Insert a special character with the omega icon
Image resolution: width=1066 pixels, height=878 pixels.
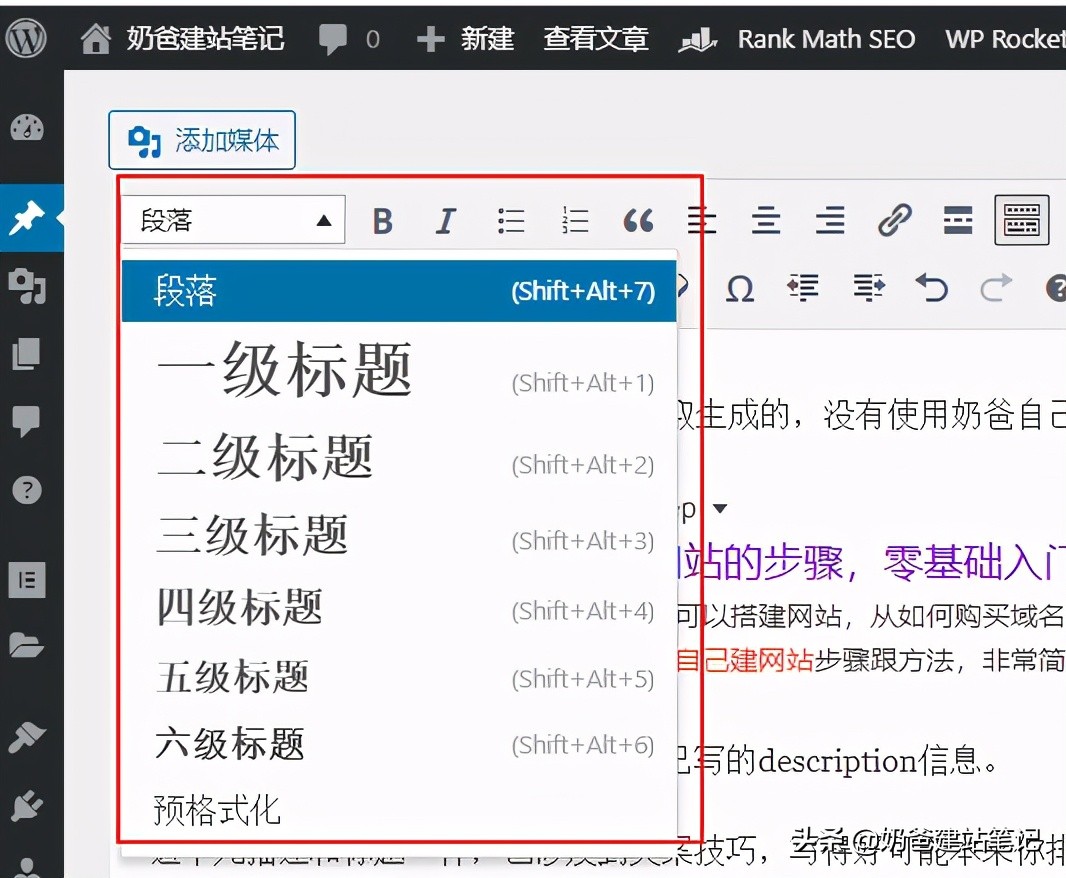[740, 288]
